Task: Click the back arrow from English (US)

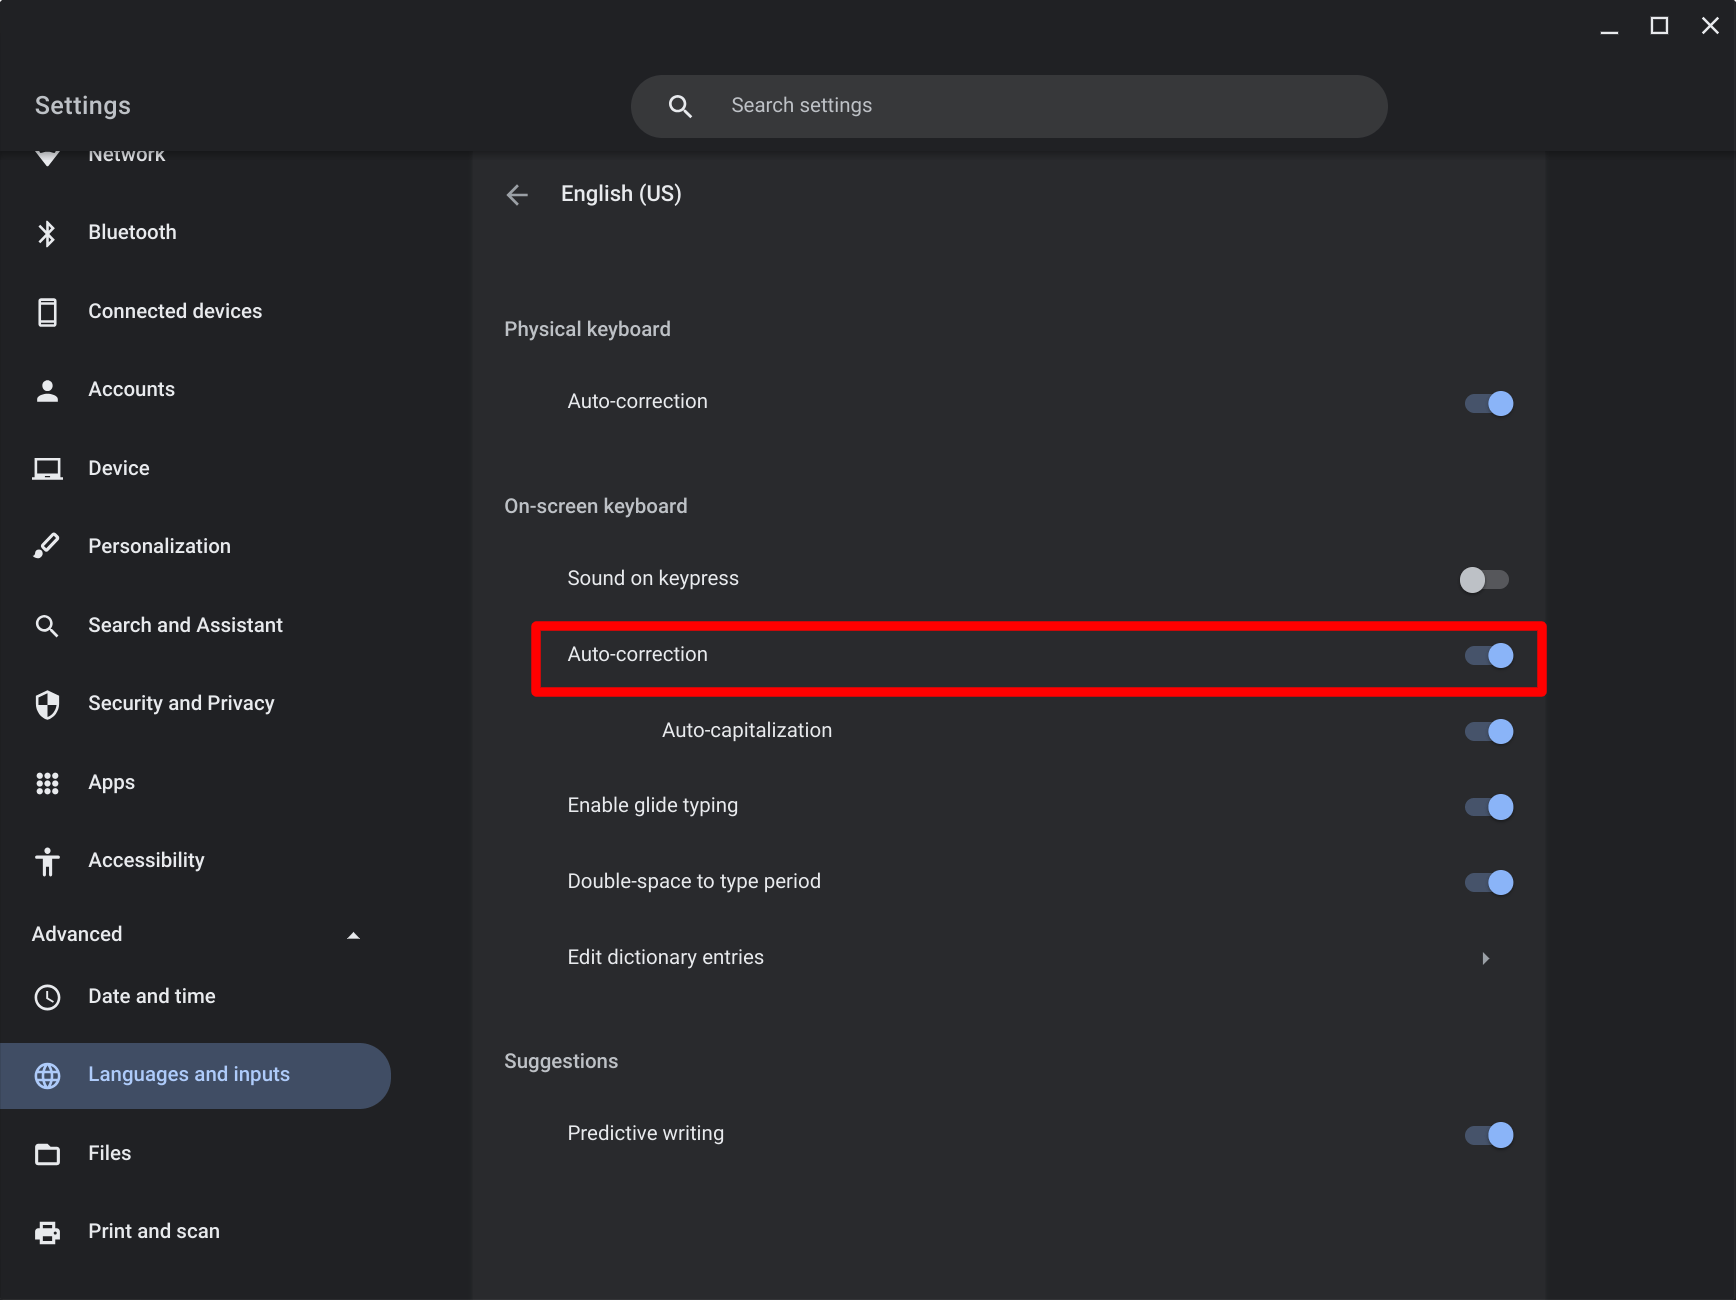Action: pyautogui.click(x=517, y=194)
